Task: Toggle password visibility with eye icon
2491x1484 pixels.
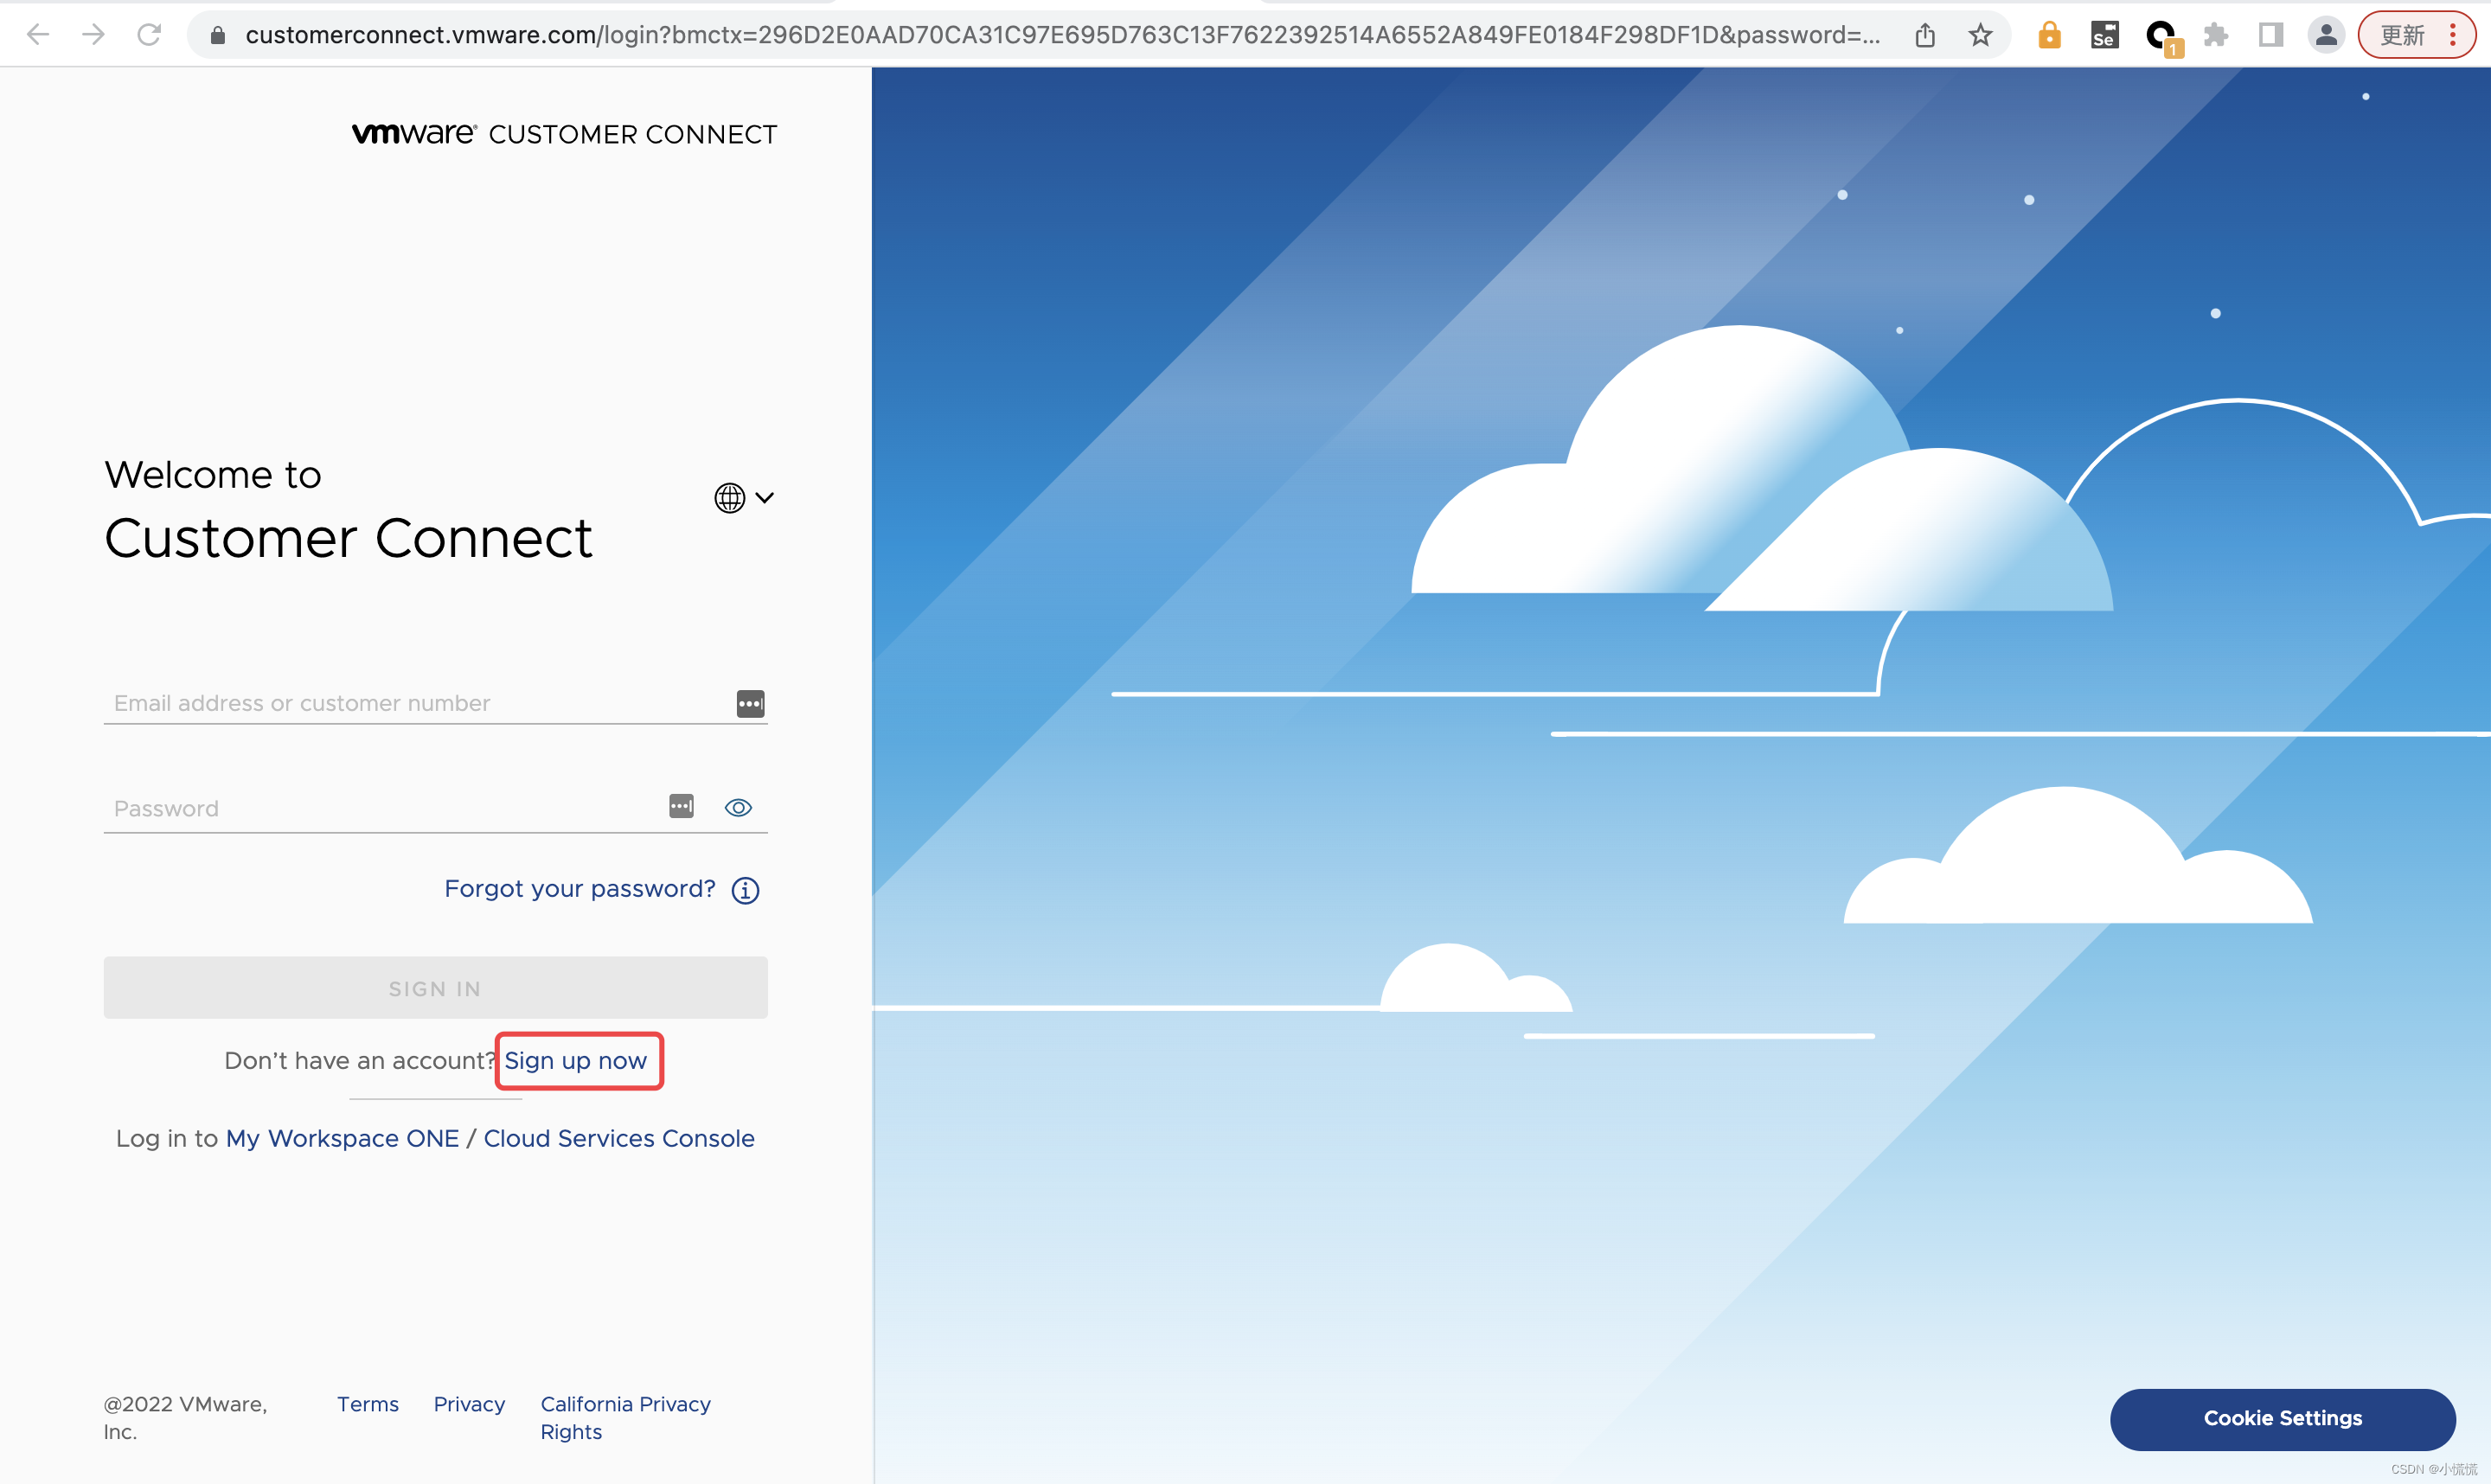Action: 738,808
